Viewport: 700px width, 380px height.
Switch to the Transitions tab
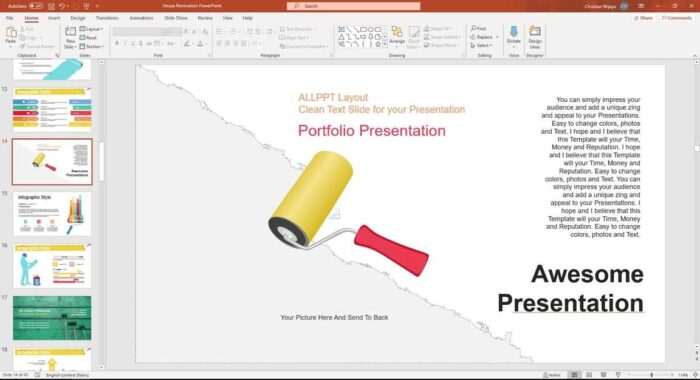(x=107, y=18)
